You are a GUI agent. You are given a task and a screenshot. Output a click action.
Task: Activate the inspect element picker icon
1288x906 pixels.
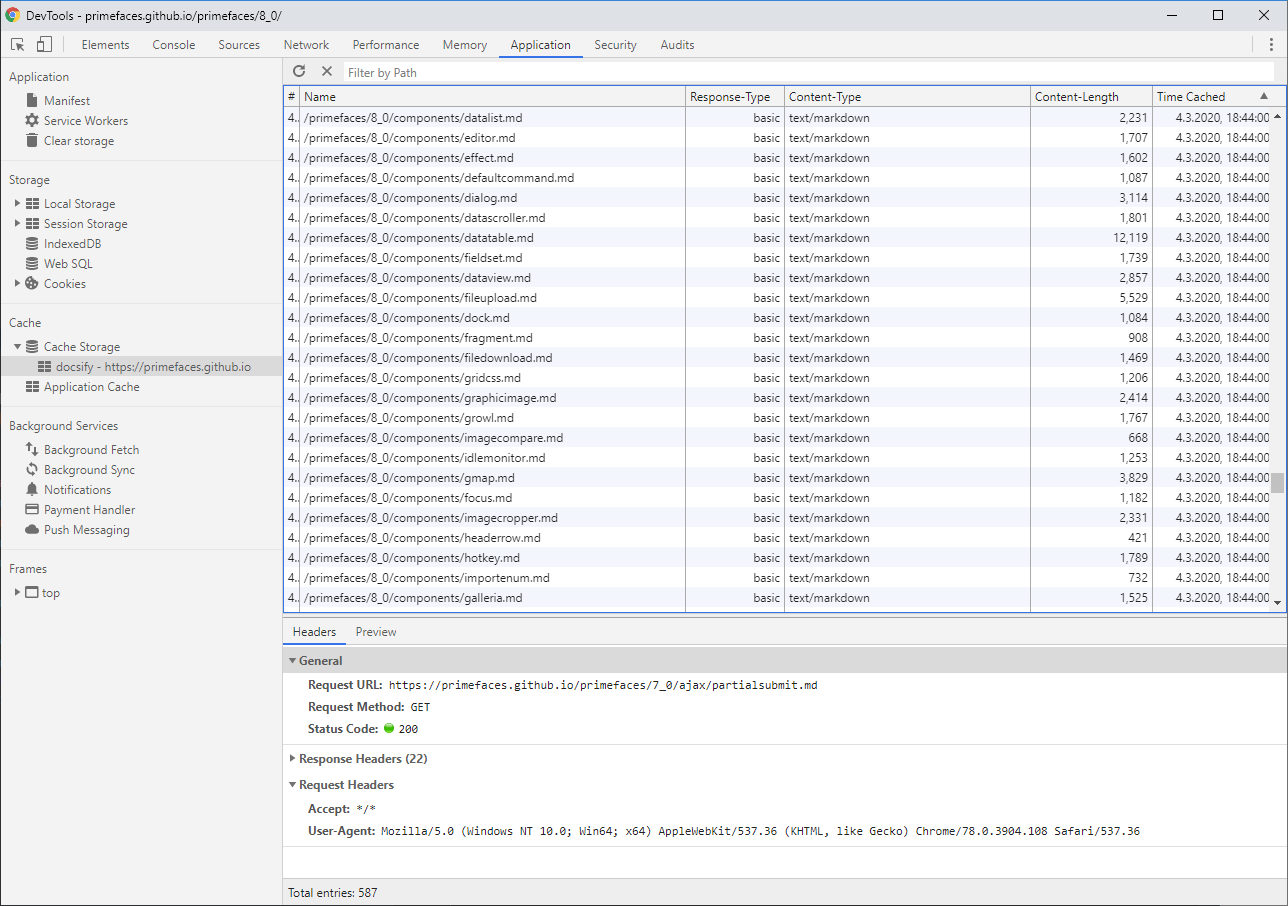18,45
